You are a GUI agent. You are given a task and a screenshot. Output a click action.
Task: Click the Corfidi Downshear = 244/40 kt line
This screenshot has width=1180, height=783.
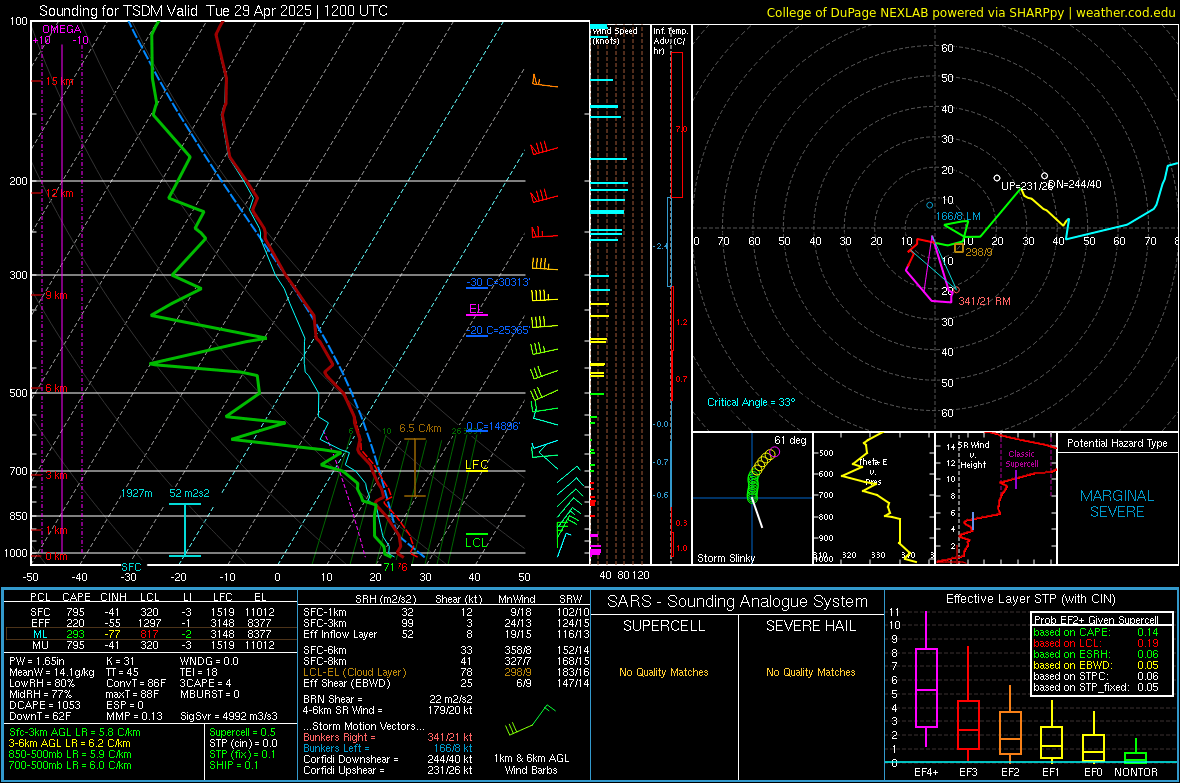pyautogui.click(x=388, y=759)
